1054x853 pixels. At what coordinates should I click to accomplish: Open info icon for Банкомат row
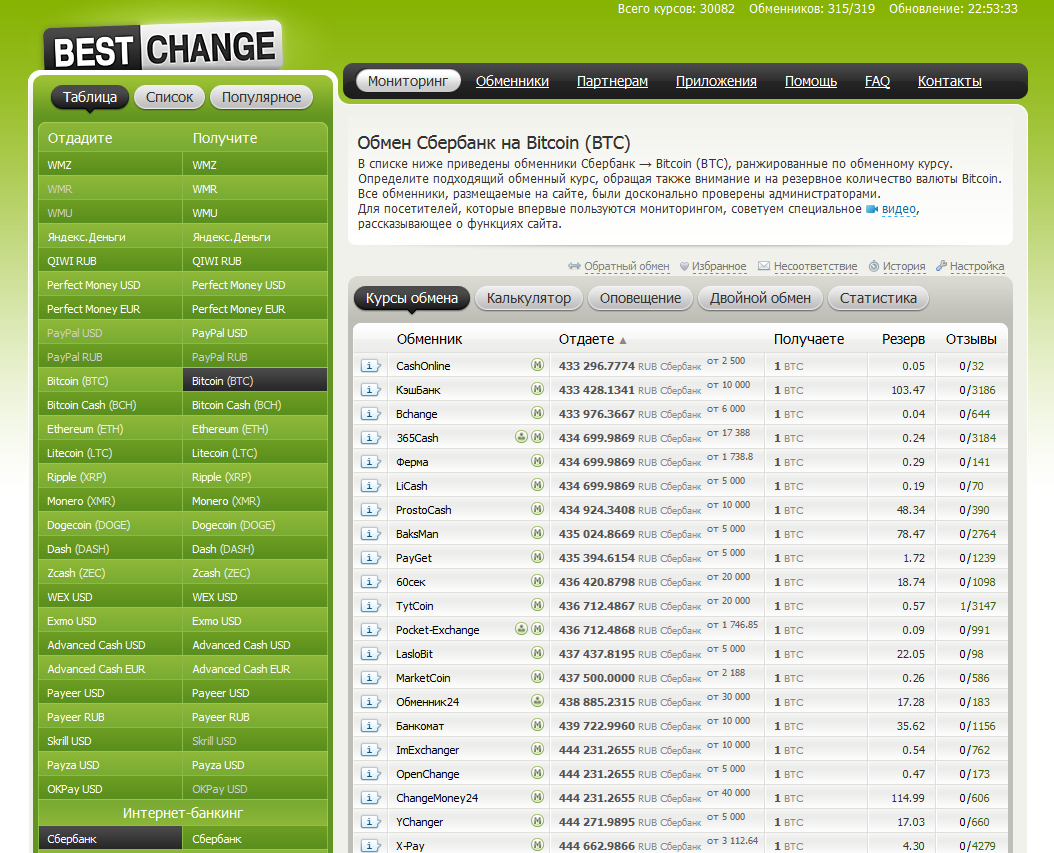[370, 726]
